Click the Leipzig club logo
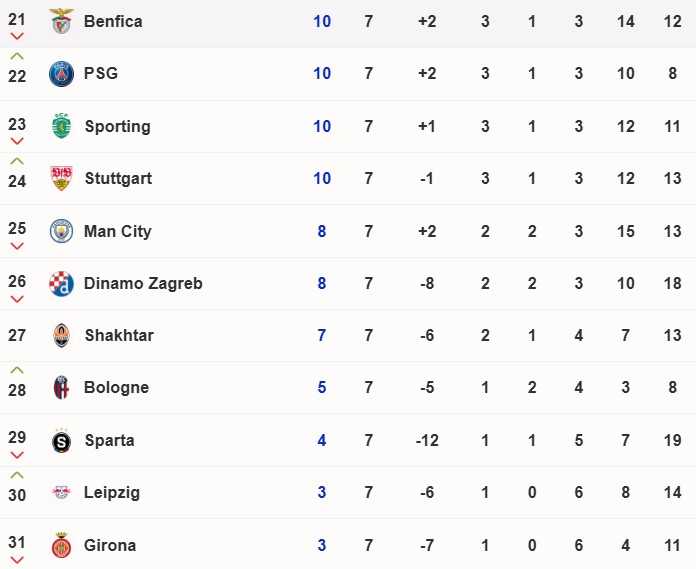Image resolution: width=696 pixels, height=569 pixels. (x=61, y=492)
